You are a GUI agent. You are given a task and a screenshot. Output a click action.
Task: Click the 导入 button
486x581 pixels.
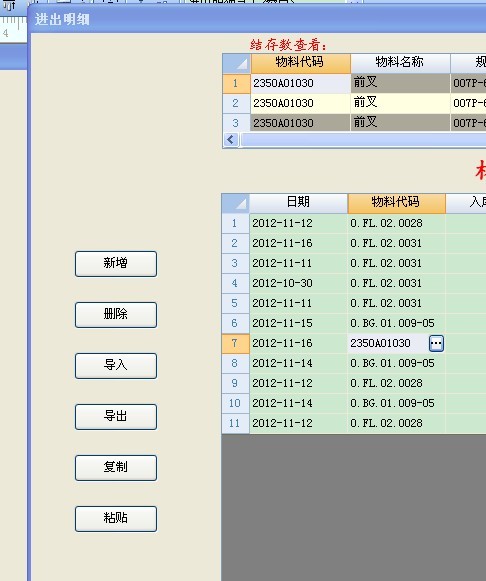(x=116, y=366)
